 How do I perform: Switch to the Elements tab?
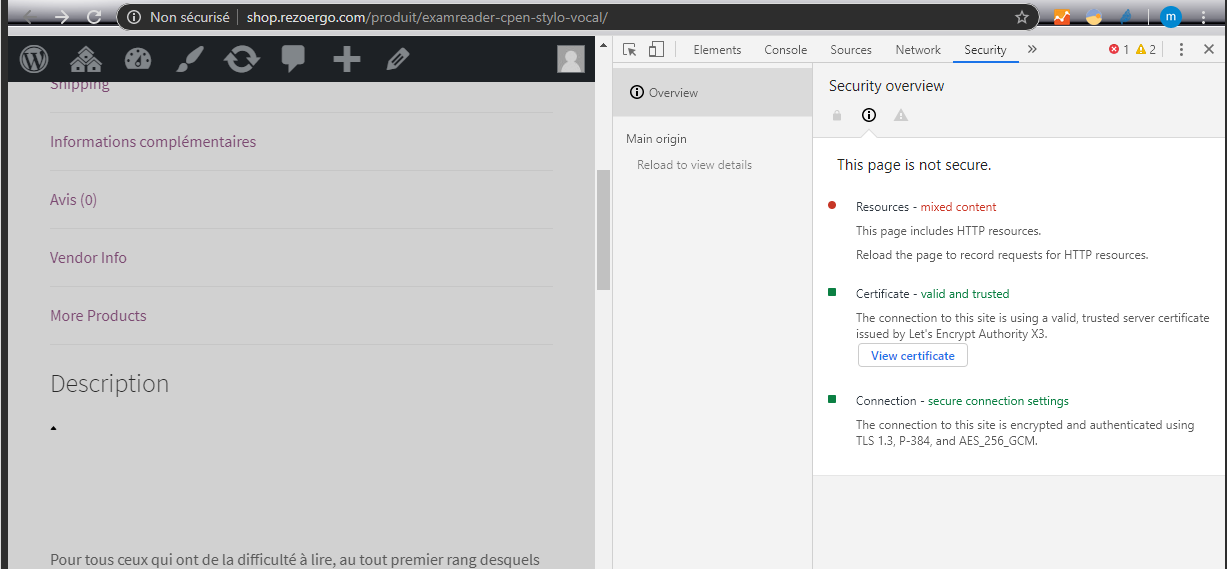(717, 49)
